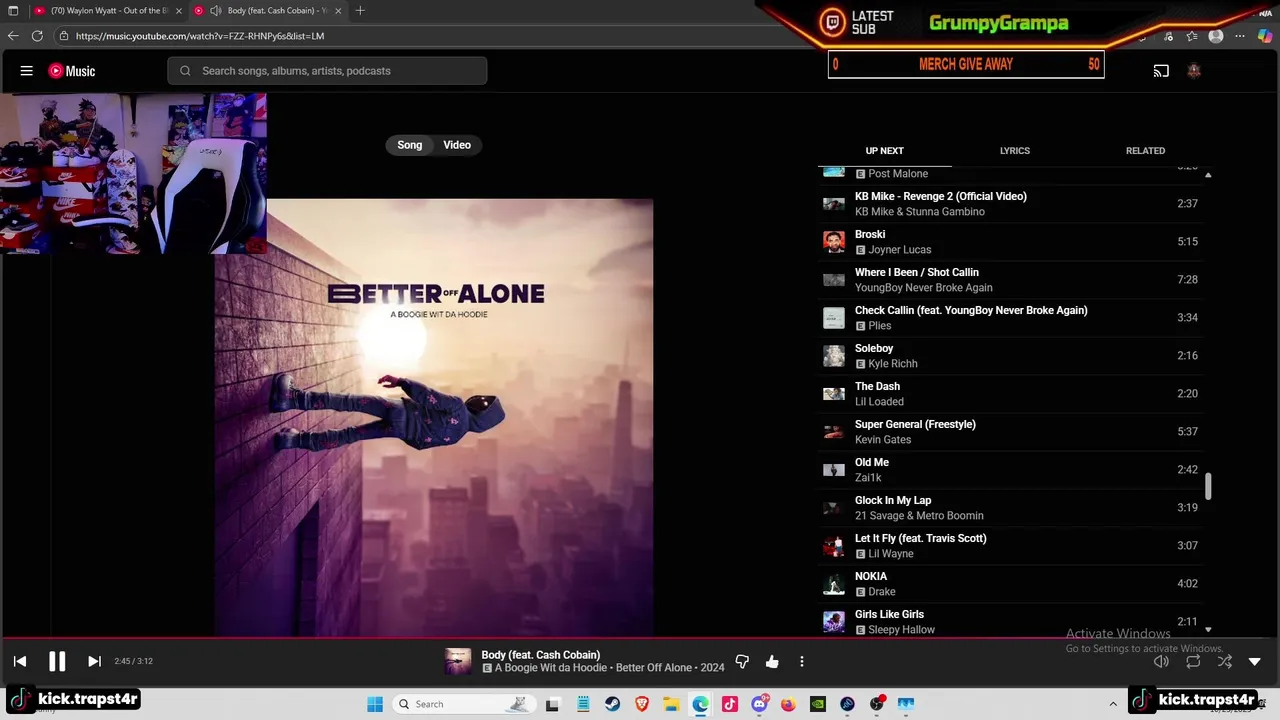Like the song Body with thumbs-up
This screenshot has width=1280, height=720.
coord(772,661)
